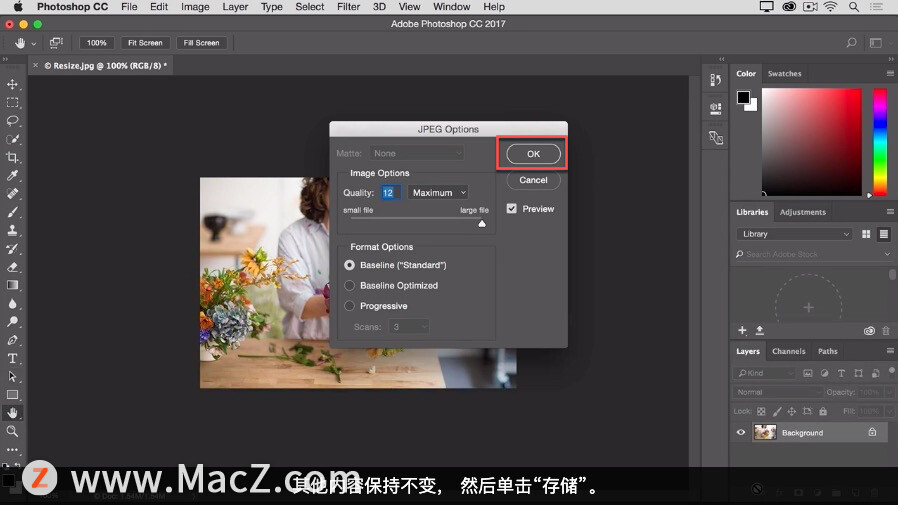Toggle lock position icon in Layers
Screen dimensions: 898x505
[791, 411]
